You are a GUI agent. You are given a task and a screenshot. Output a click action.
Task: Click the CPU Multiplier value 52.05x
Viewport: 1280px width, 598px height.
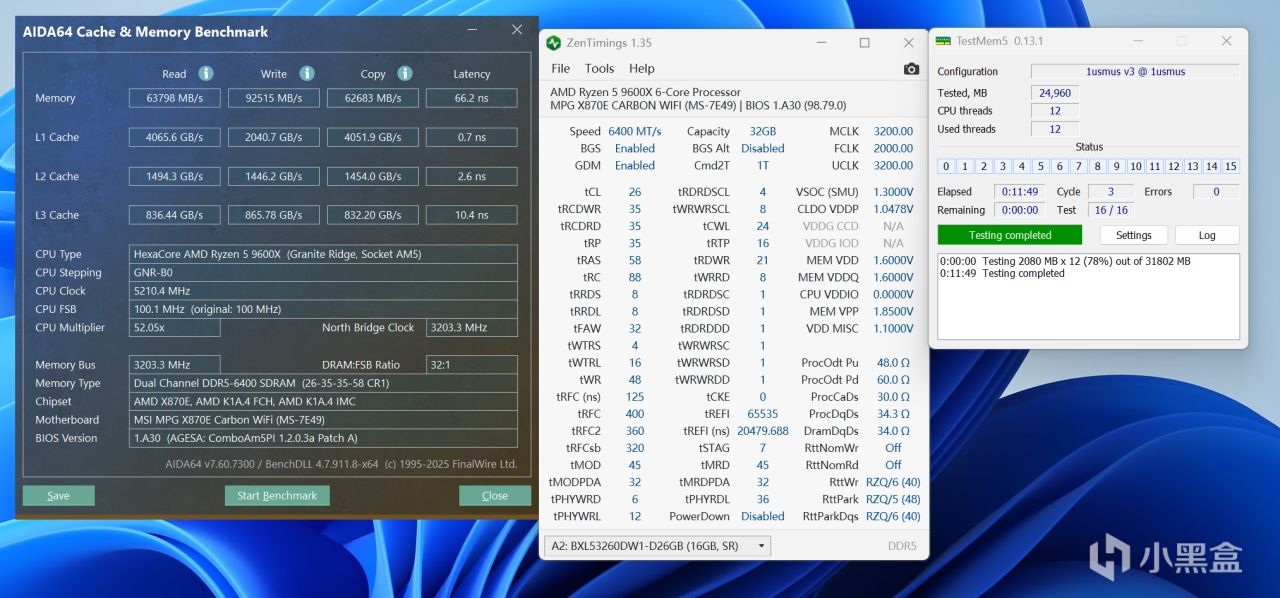(174, 328)
